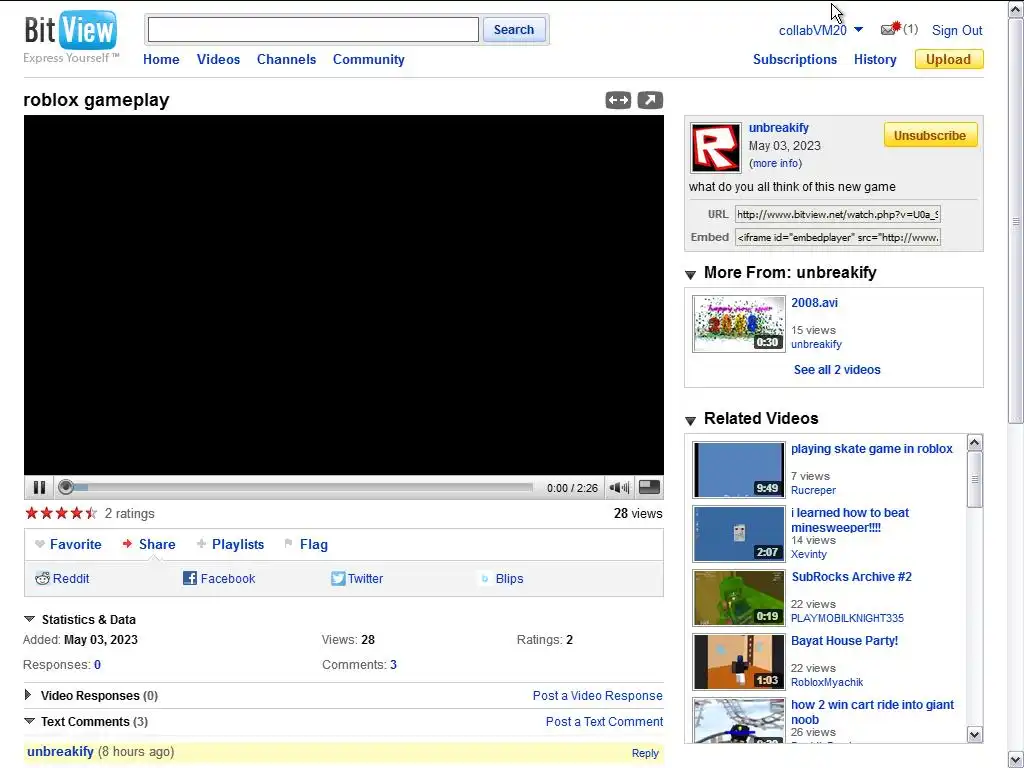Open SubRocks Archive #2 thumbnail
This screenshot has height=768, width=1024.
click(x=739, y=598)
